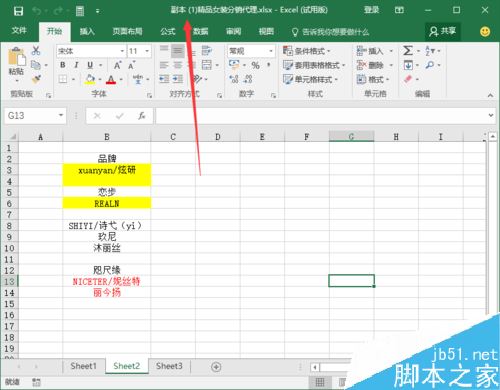The height and width of the screenshot is (390, 500).
Task: Toggle Italic formatting
Action: [x=76, y=65]
